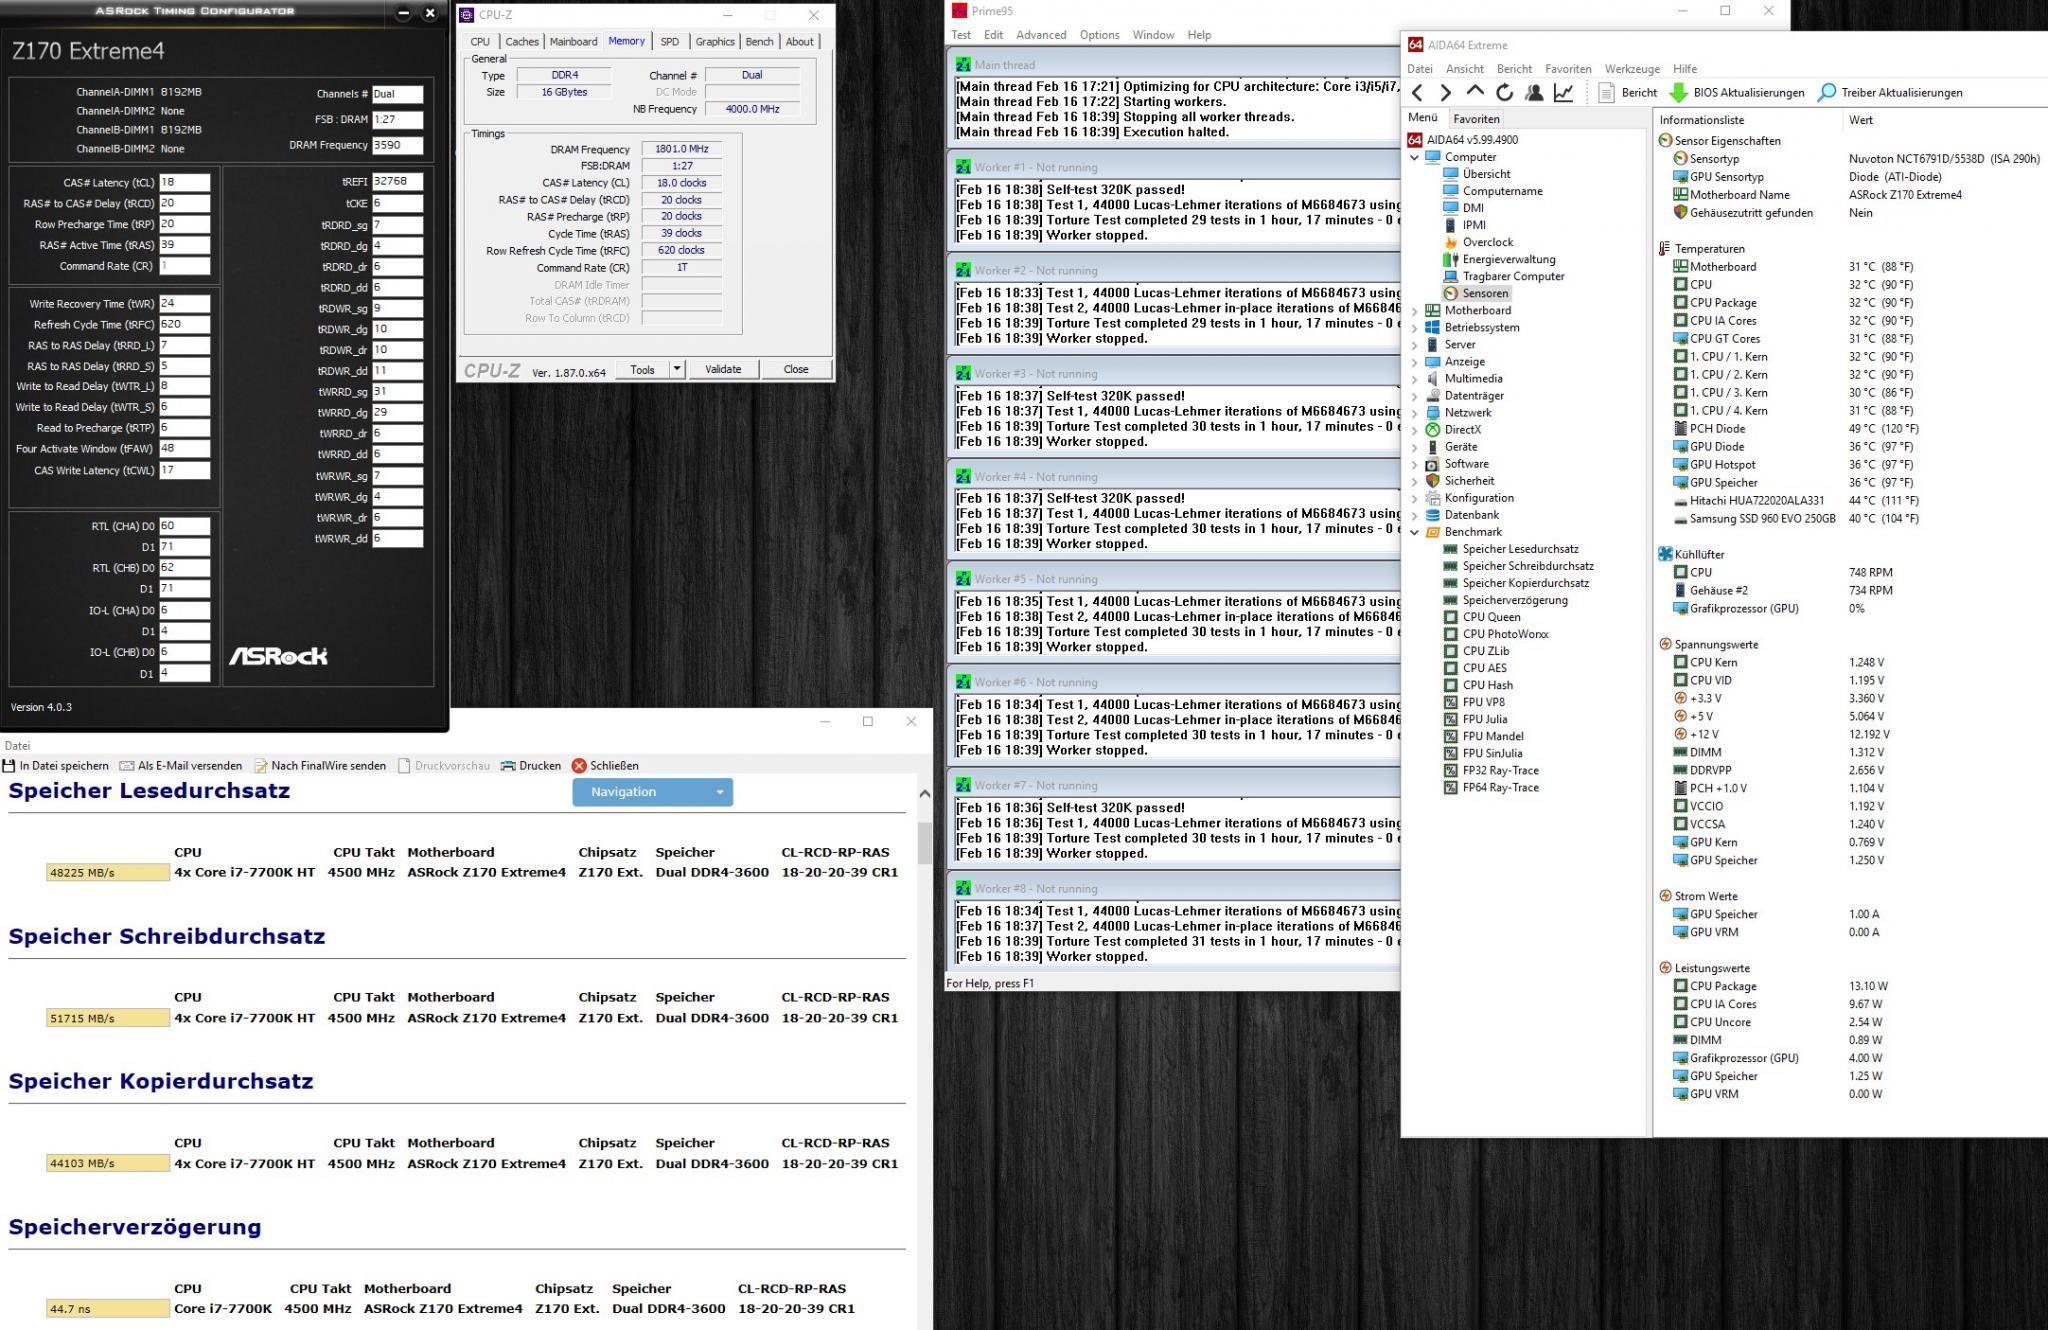Click the AIDA64 up-level arrow
The image size is (2048, 1330).
click(1475, 92)
